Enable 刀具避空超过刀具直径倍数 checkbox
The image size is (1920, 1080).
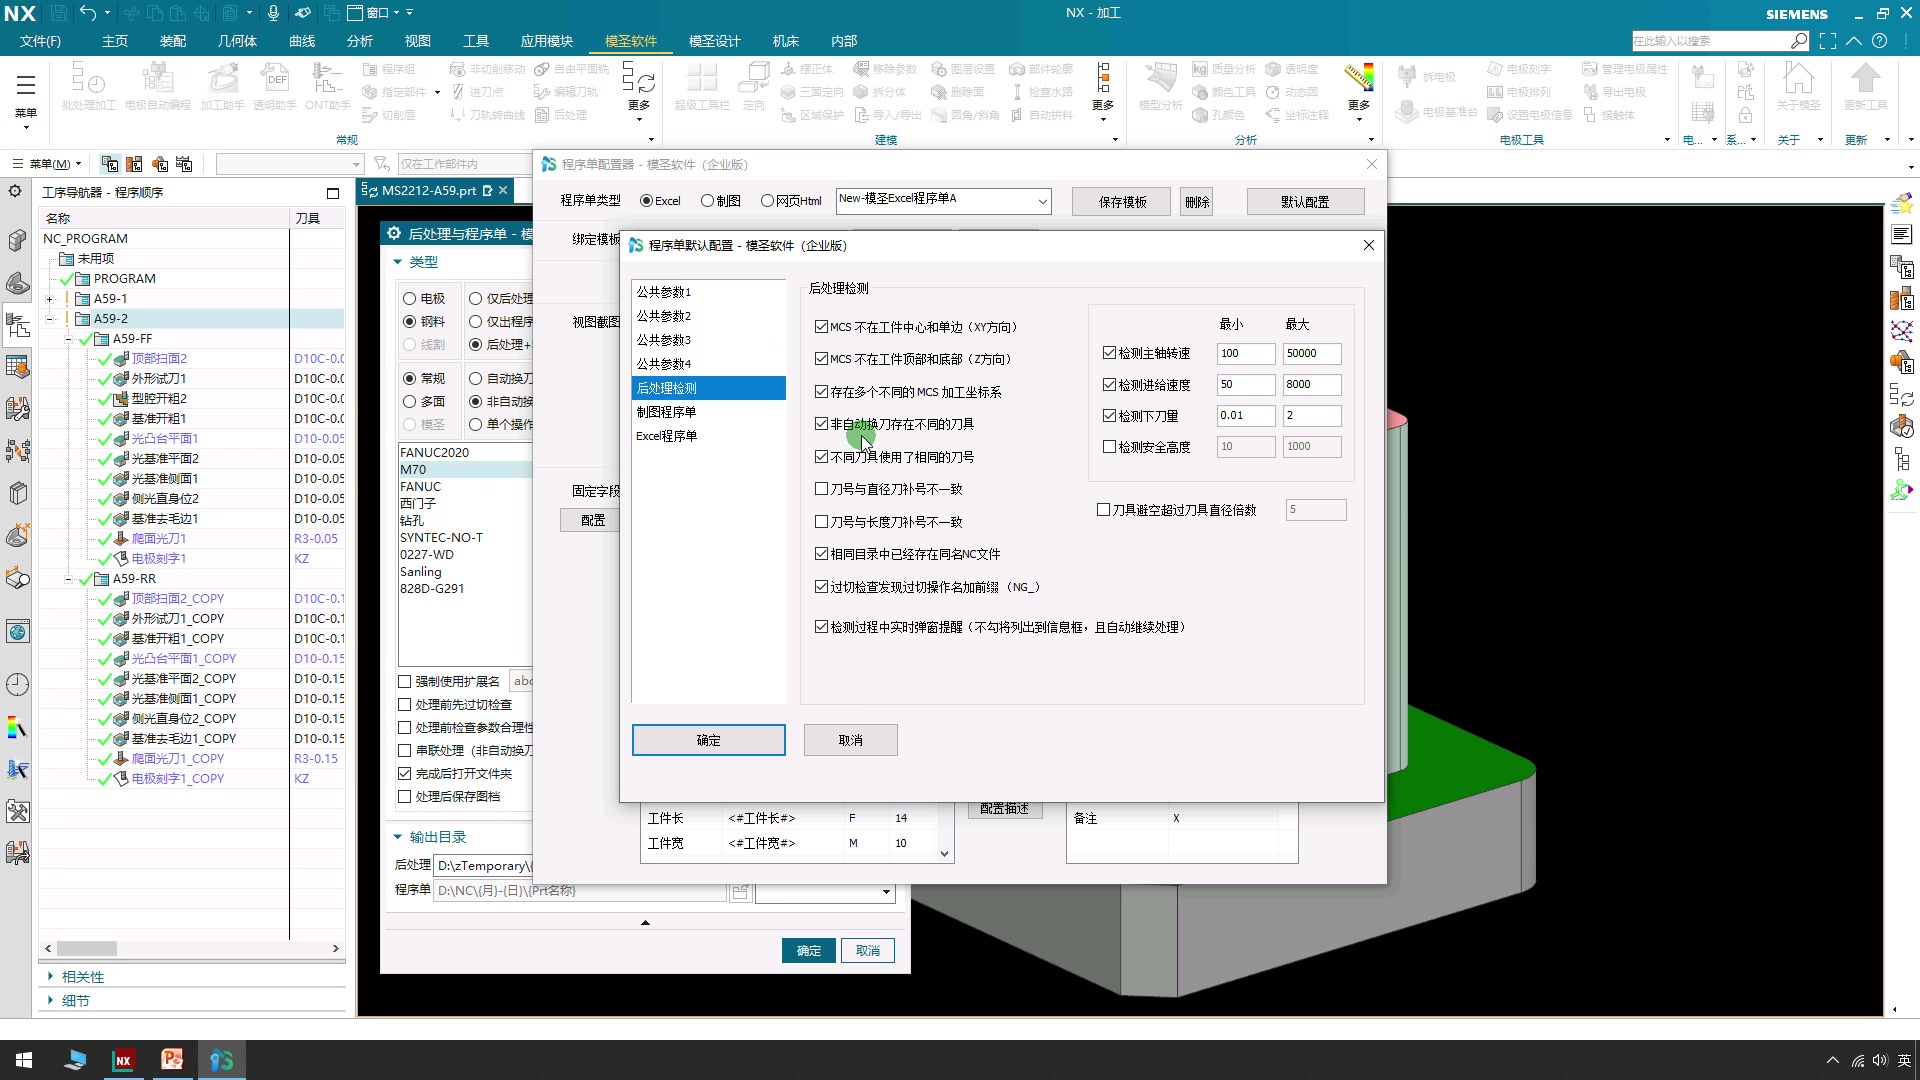tap(1103, 510)
